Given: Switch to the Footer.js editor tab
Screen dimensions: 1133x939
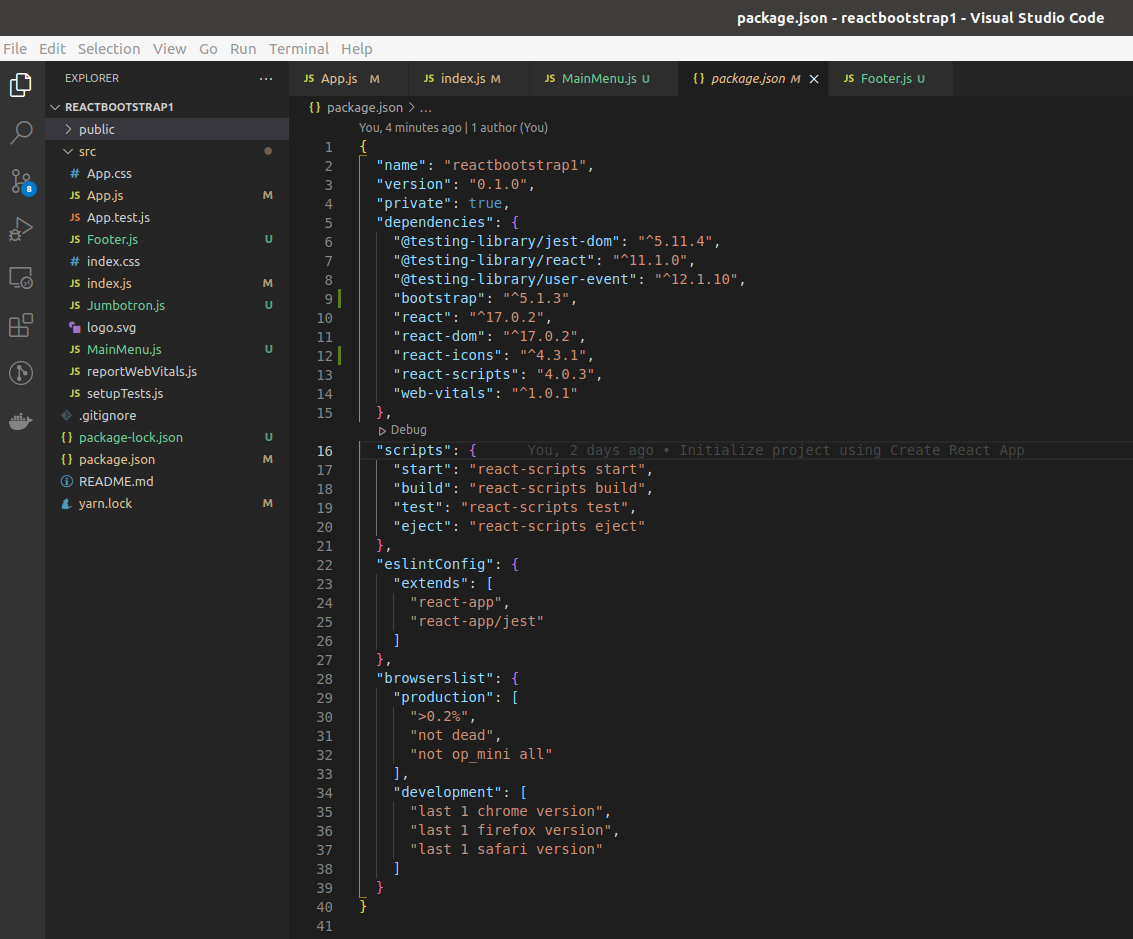Looking at the screenshot, I should (890, 79).
